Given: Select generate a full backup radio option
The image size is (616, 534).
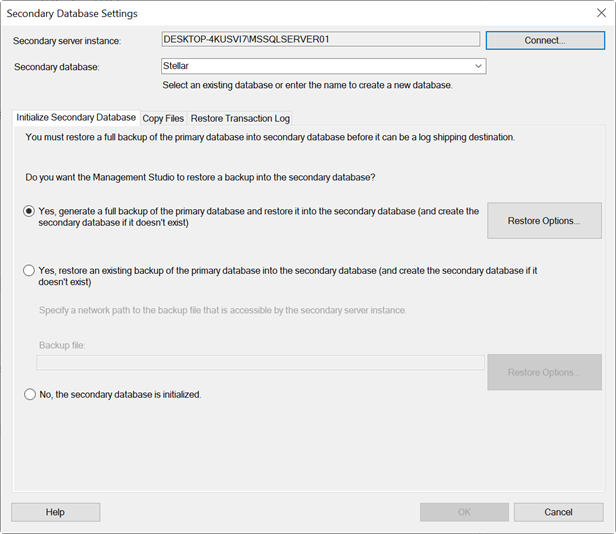Looking at the screenshot, I should (29, 211).
